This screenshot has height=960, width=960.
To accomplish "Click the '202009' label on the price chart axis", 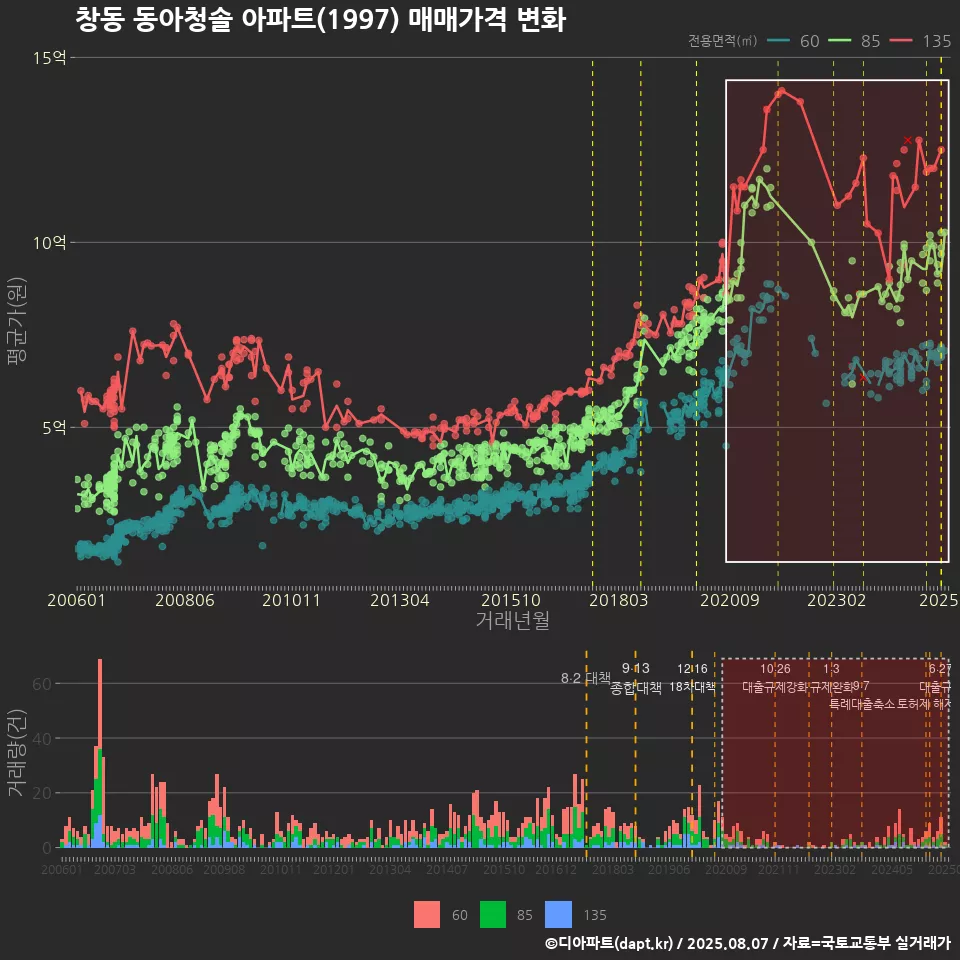I will [730, 600].
